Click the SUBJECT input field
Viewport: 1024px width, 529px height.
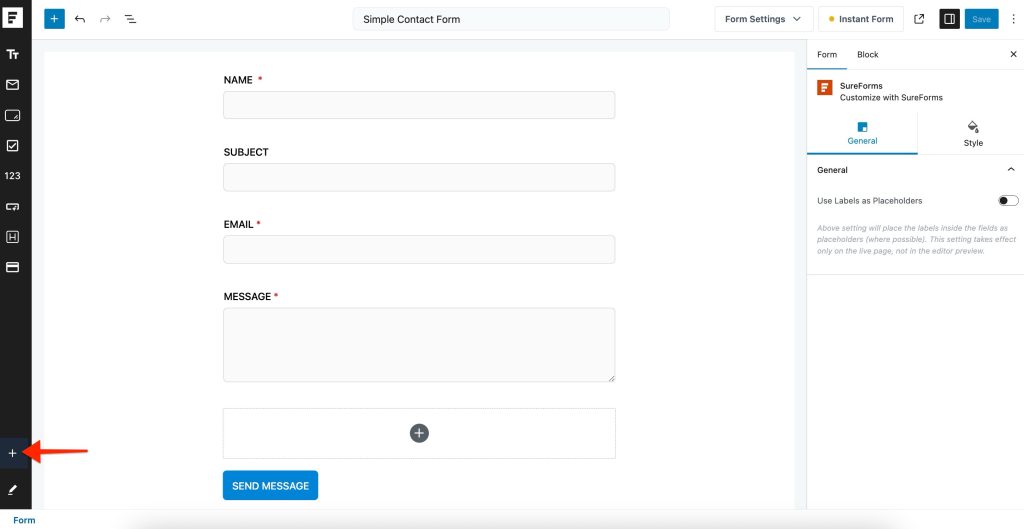[419, 177]
